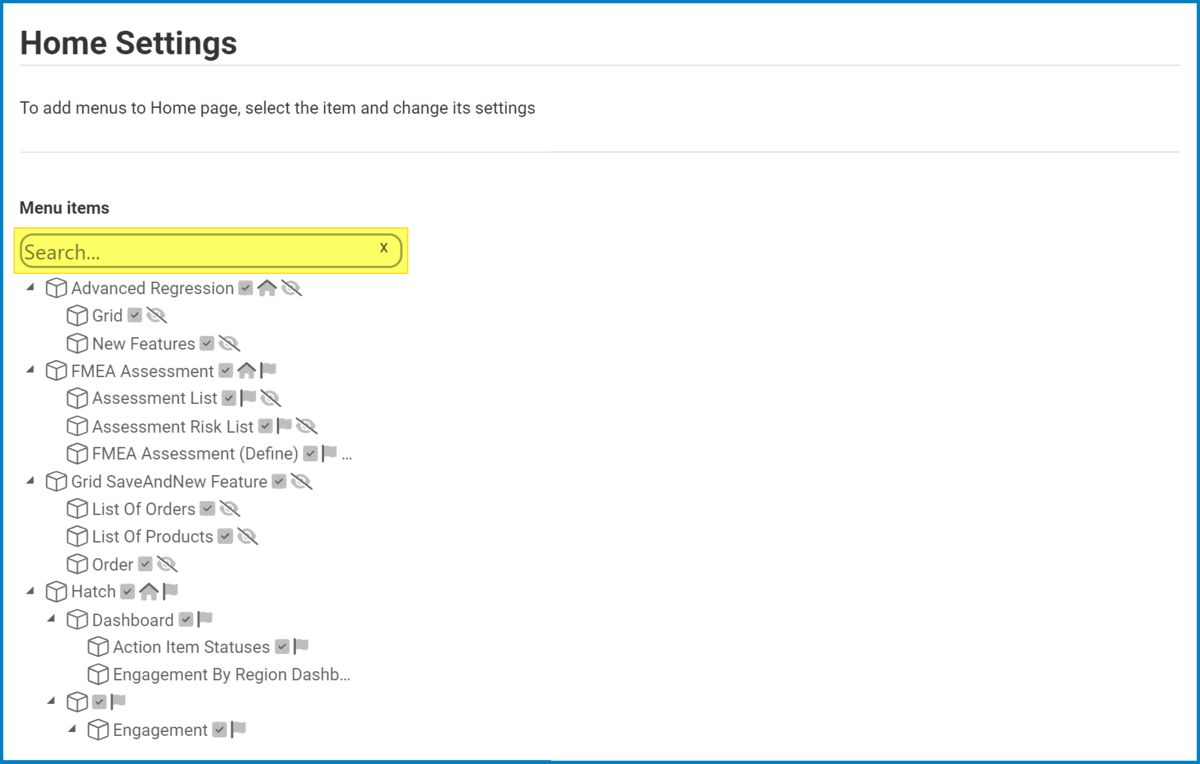Click flag icon next to Dashboard

point(205,620)
